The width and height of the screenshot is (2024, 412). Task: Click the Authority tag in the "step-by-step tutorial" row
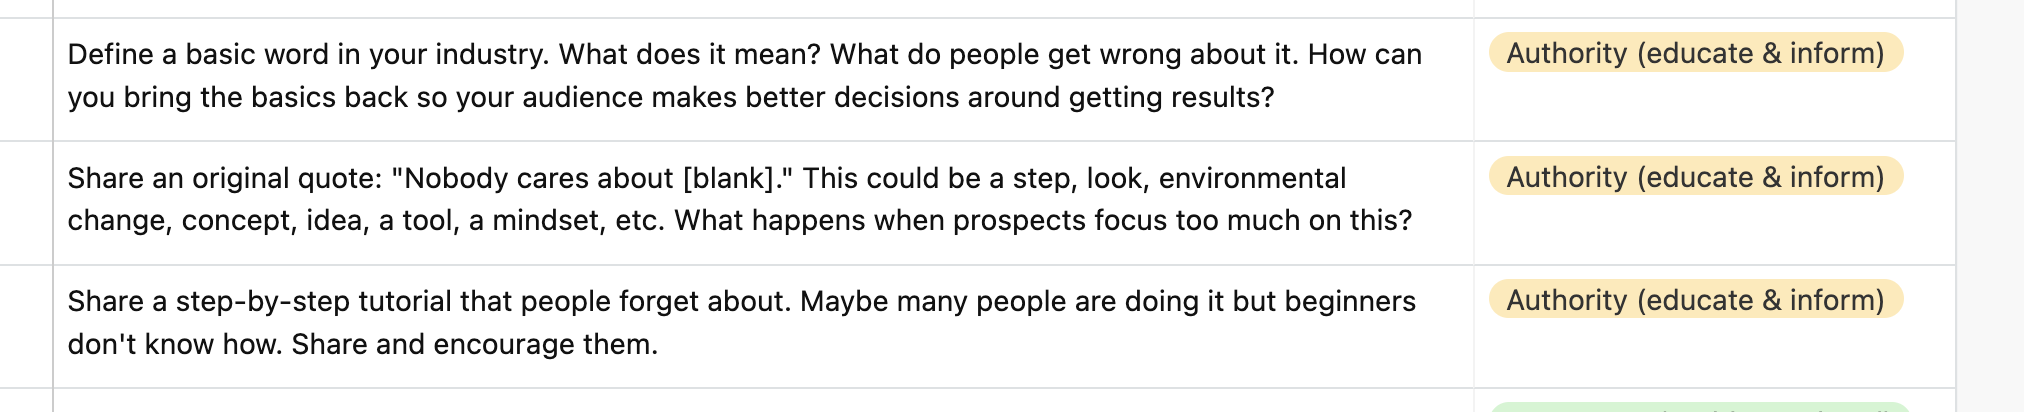(x=1695, y=300)
